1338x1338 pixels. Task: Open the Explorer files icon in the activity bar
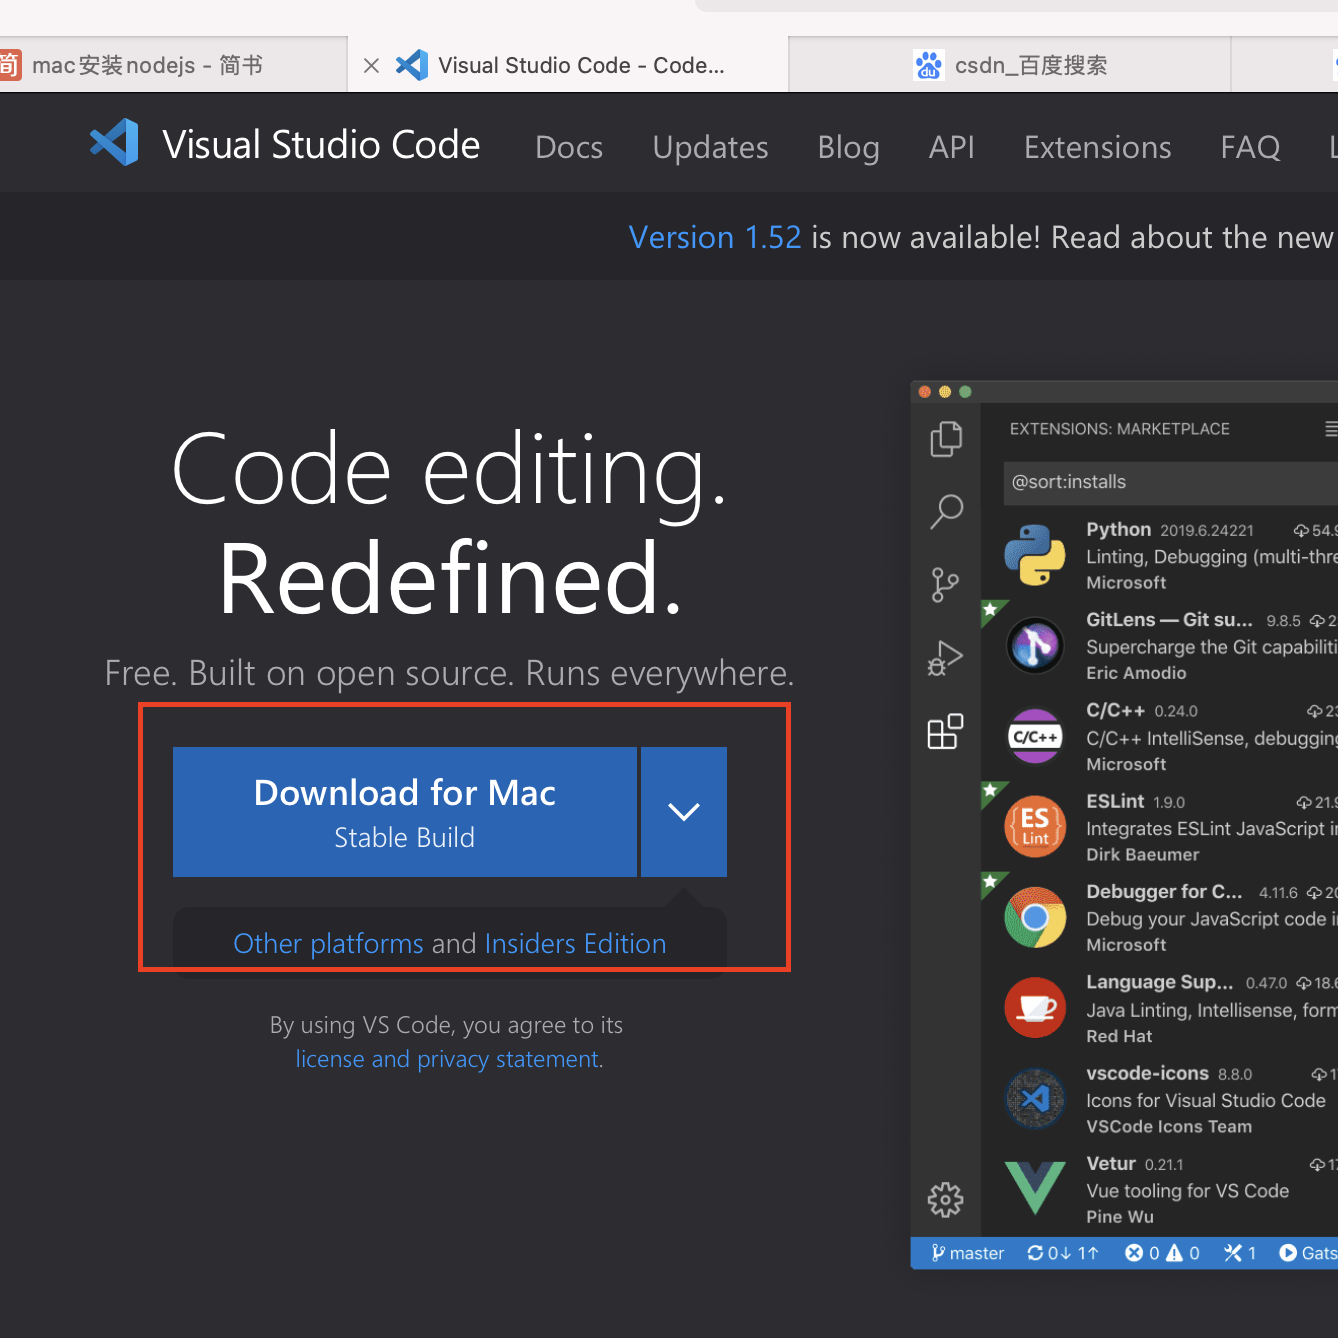pos(945,438)
